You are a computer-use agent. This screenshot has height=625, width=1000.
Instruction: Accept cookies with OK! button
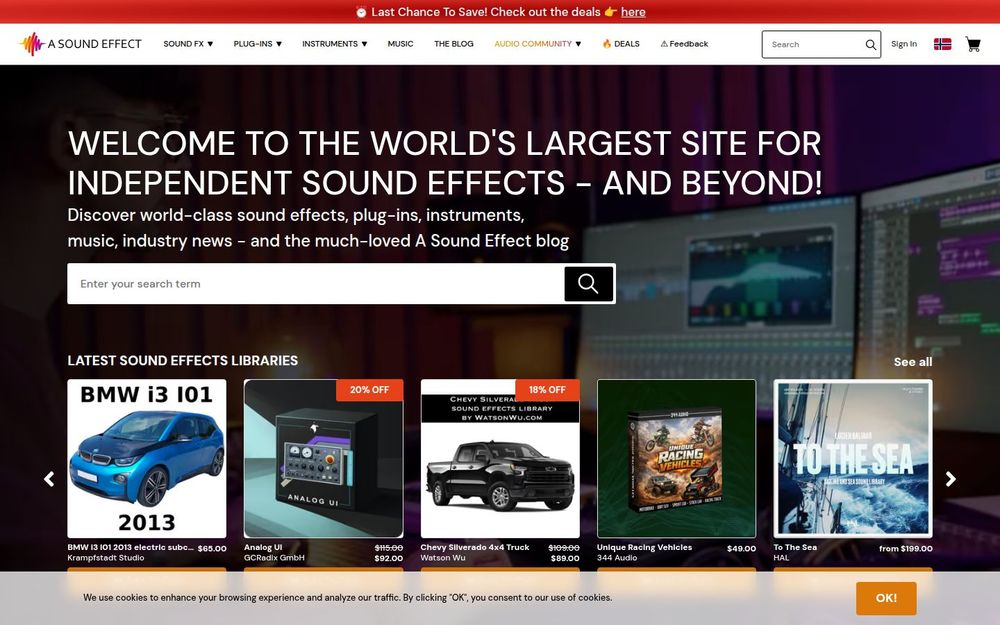(x=886, y=598)
